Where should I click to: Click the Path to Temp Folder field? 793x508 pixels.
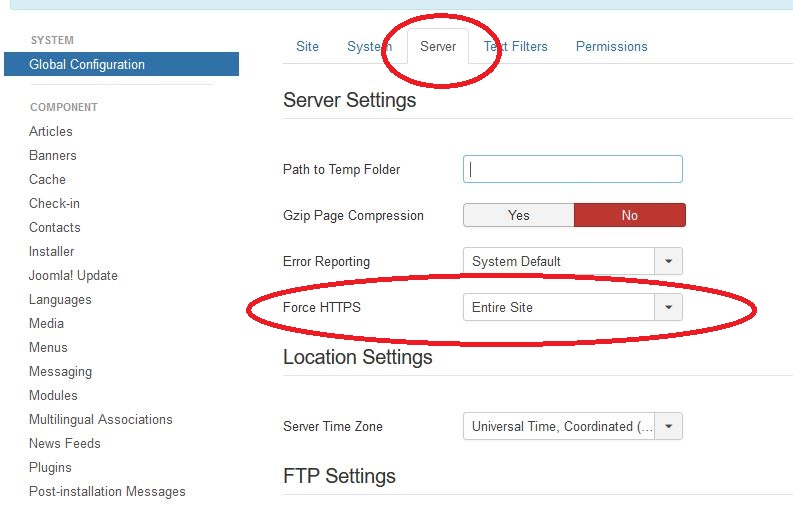tap(572, 169)
